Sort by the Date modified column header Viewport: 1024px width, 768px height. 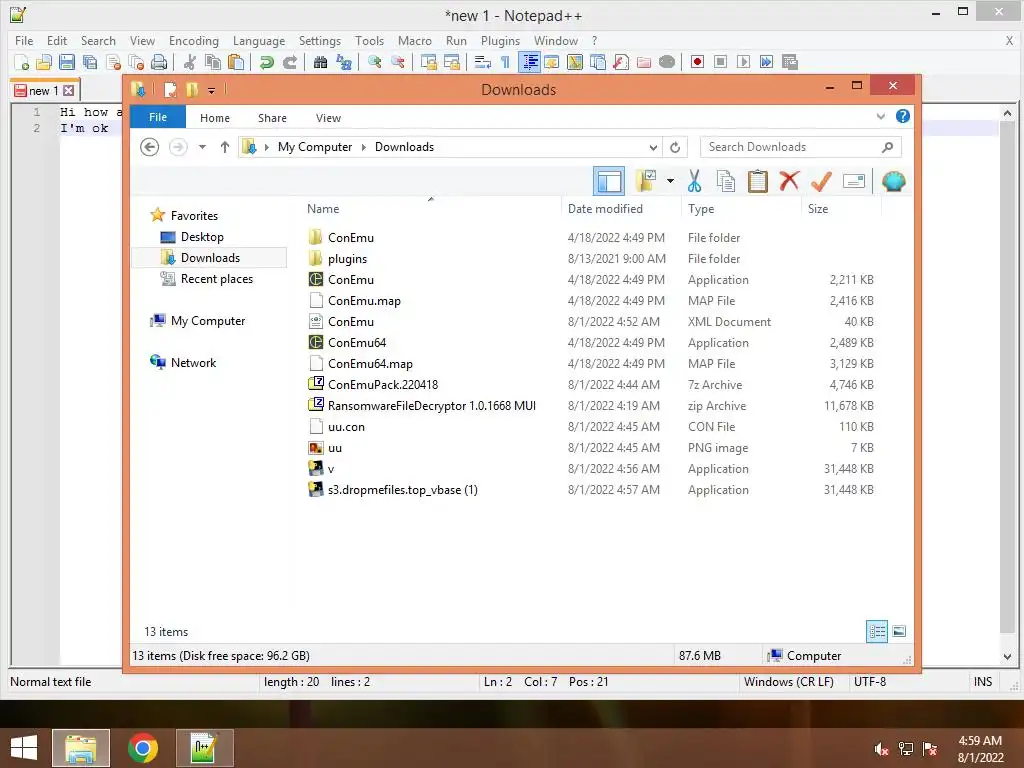[x=620, y=208]
